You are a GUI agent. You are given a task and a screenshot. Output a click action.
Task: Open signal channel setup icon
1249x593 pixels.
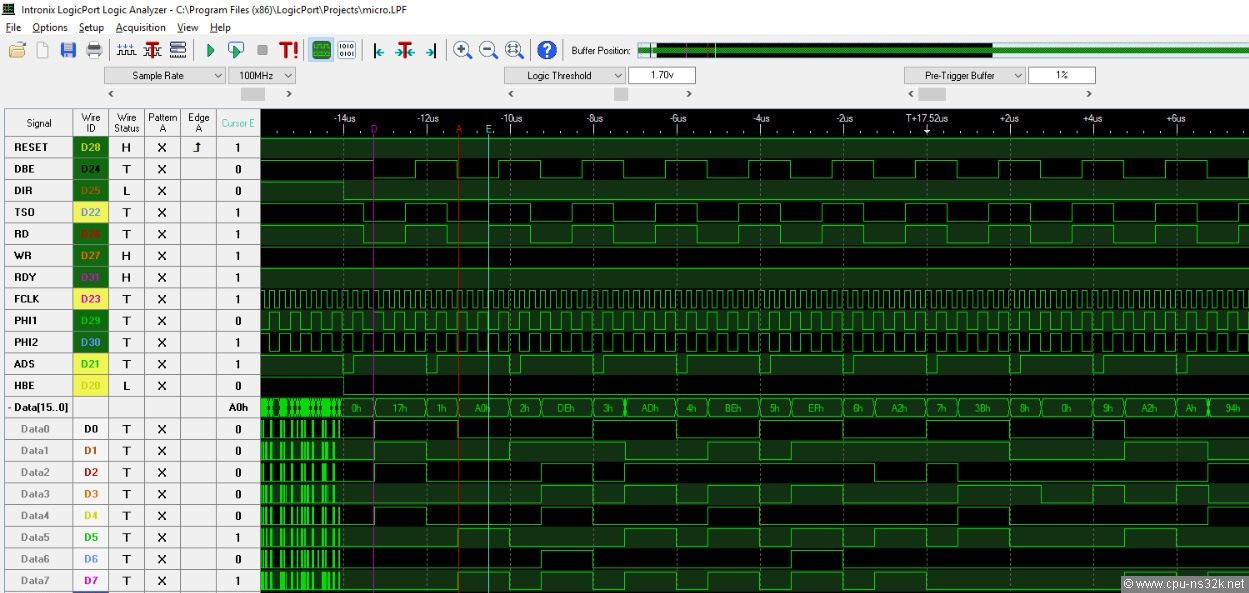point(178,50)
